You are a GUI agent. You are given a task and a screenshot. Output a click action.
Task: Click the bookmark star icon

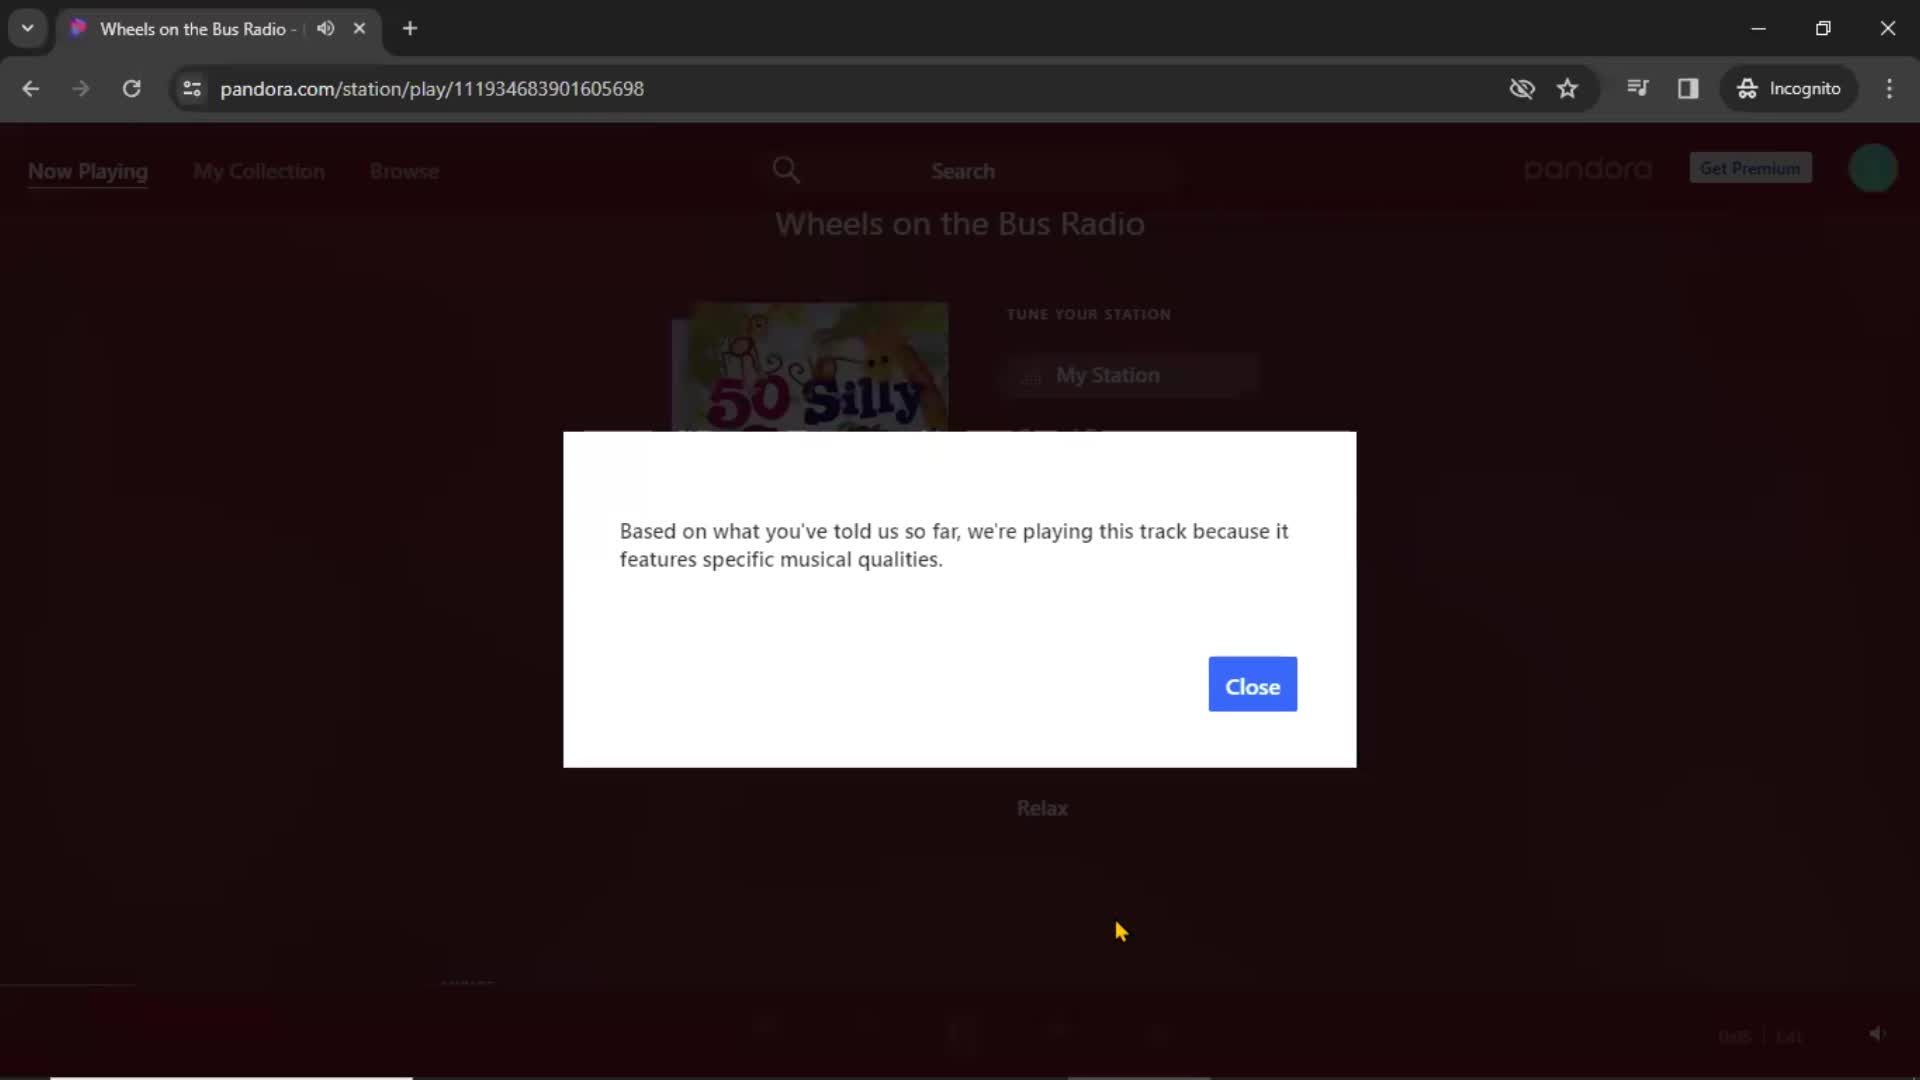[x=1567, y=88]
